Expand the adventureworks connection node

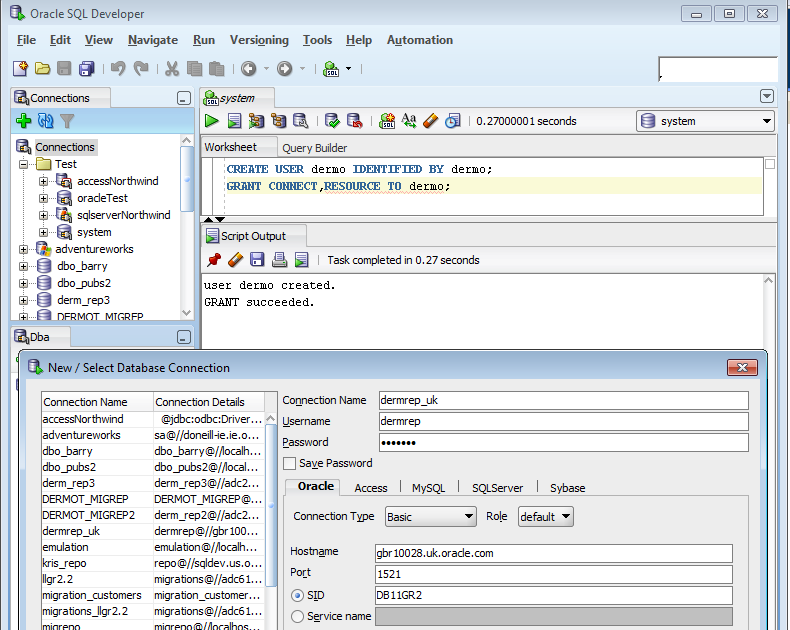coord(23,249)
